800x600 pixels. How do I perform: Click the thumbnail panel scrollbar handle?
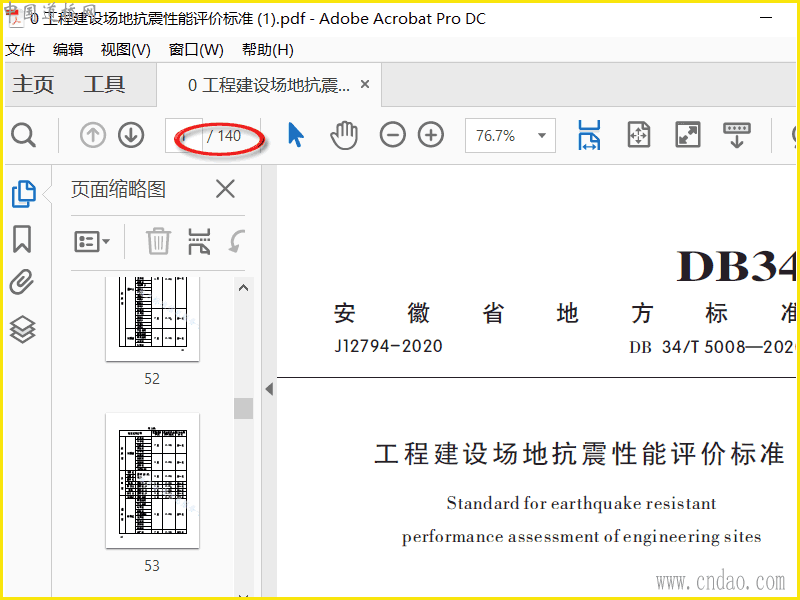tap(243, 408)
